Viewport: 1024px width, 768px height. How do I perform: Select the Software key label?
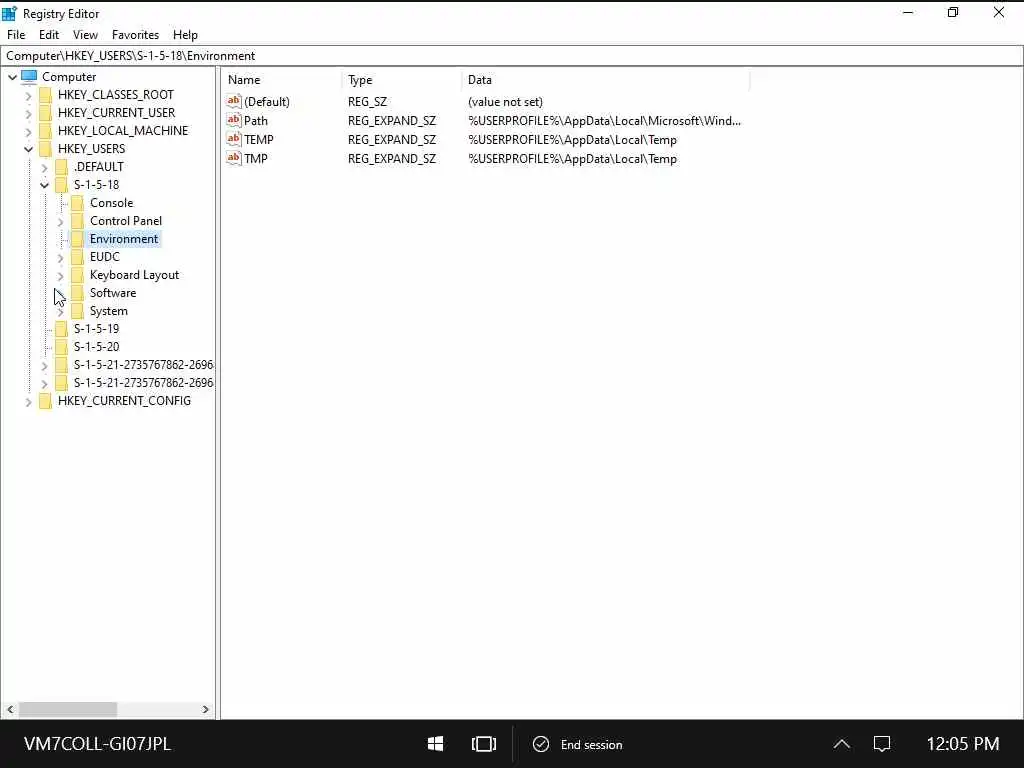click(x=113, y=293)
